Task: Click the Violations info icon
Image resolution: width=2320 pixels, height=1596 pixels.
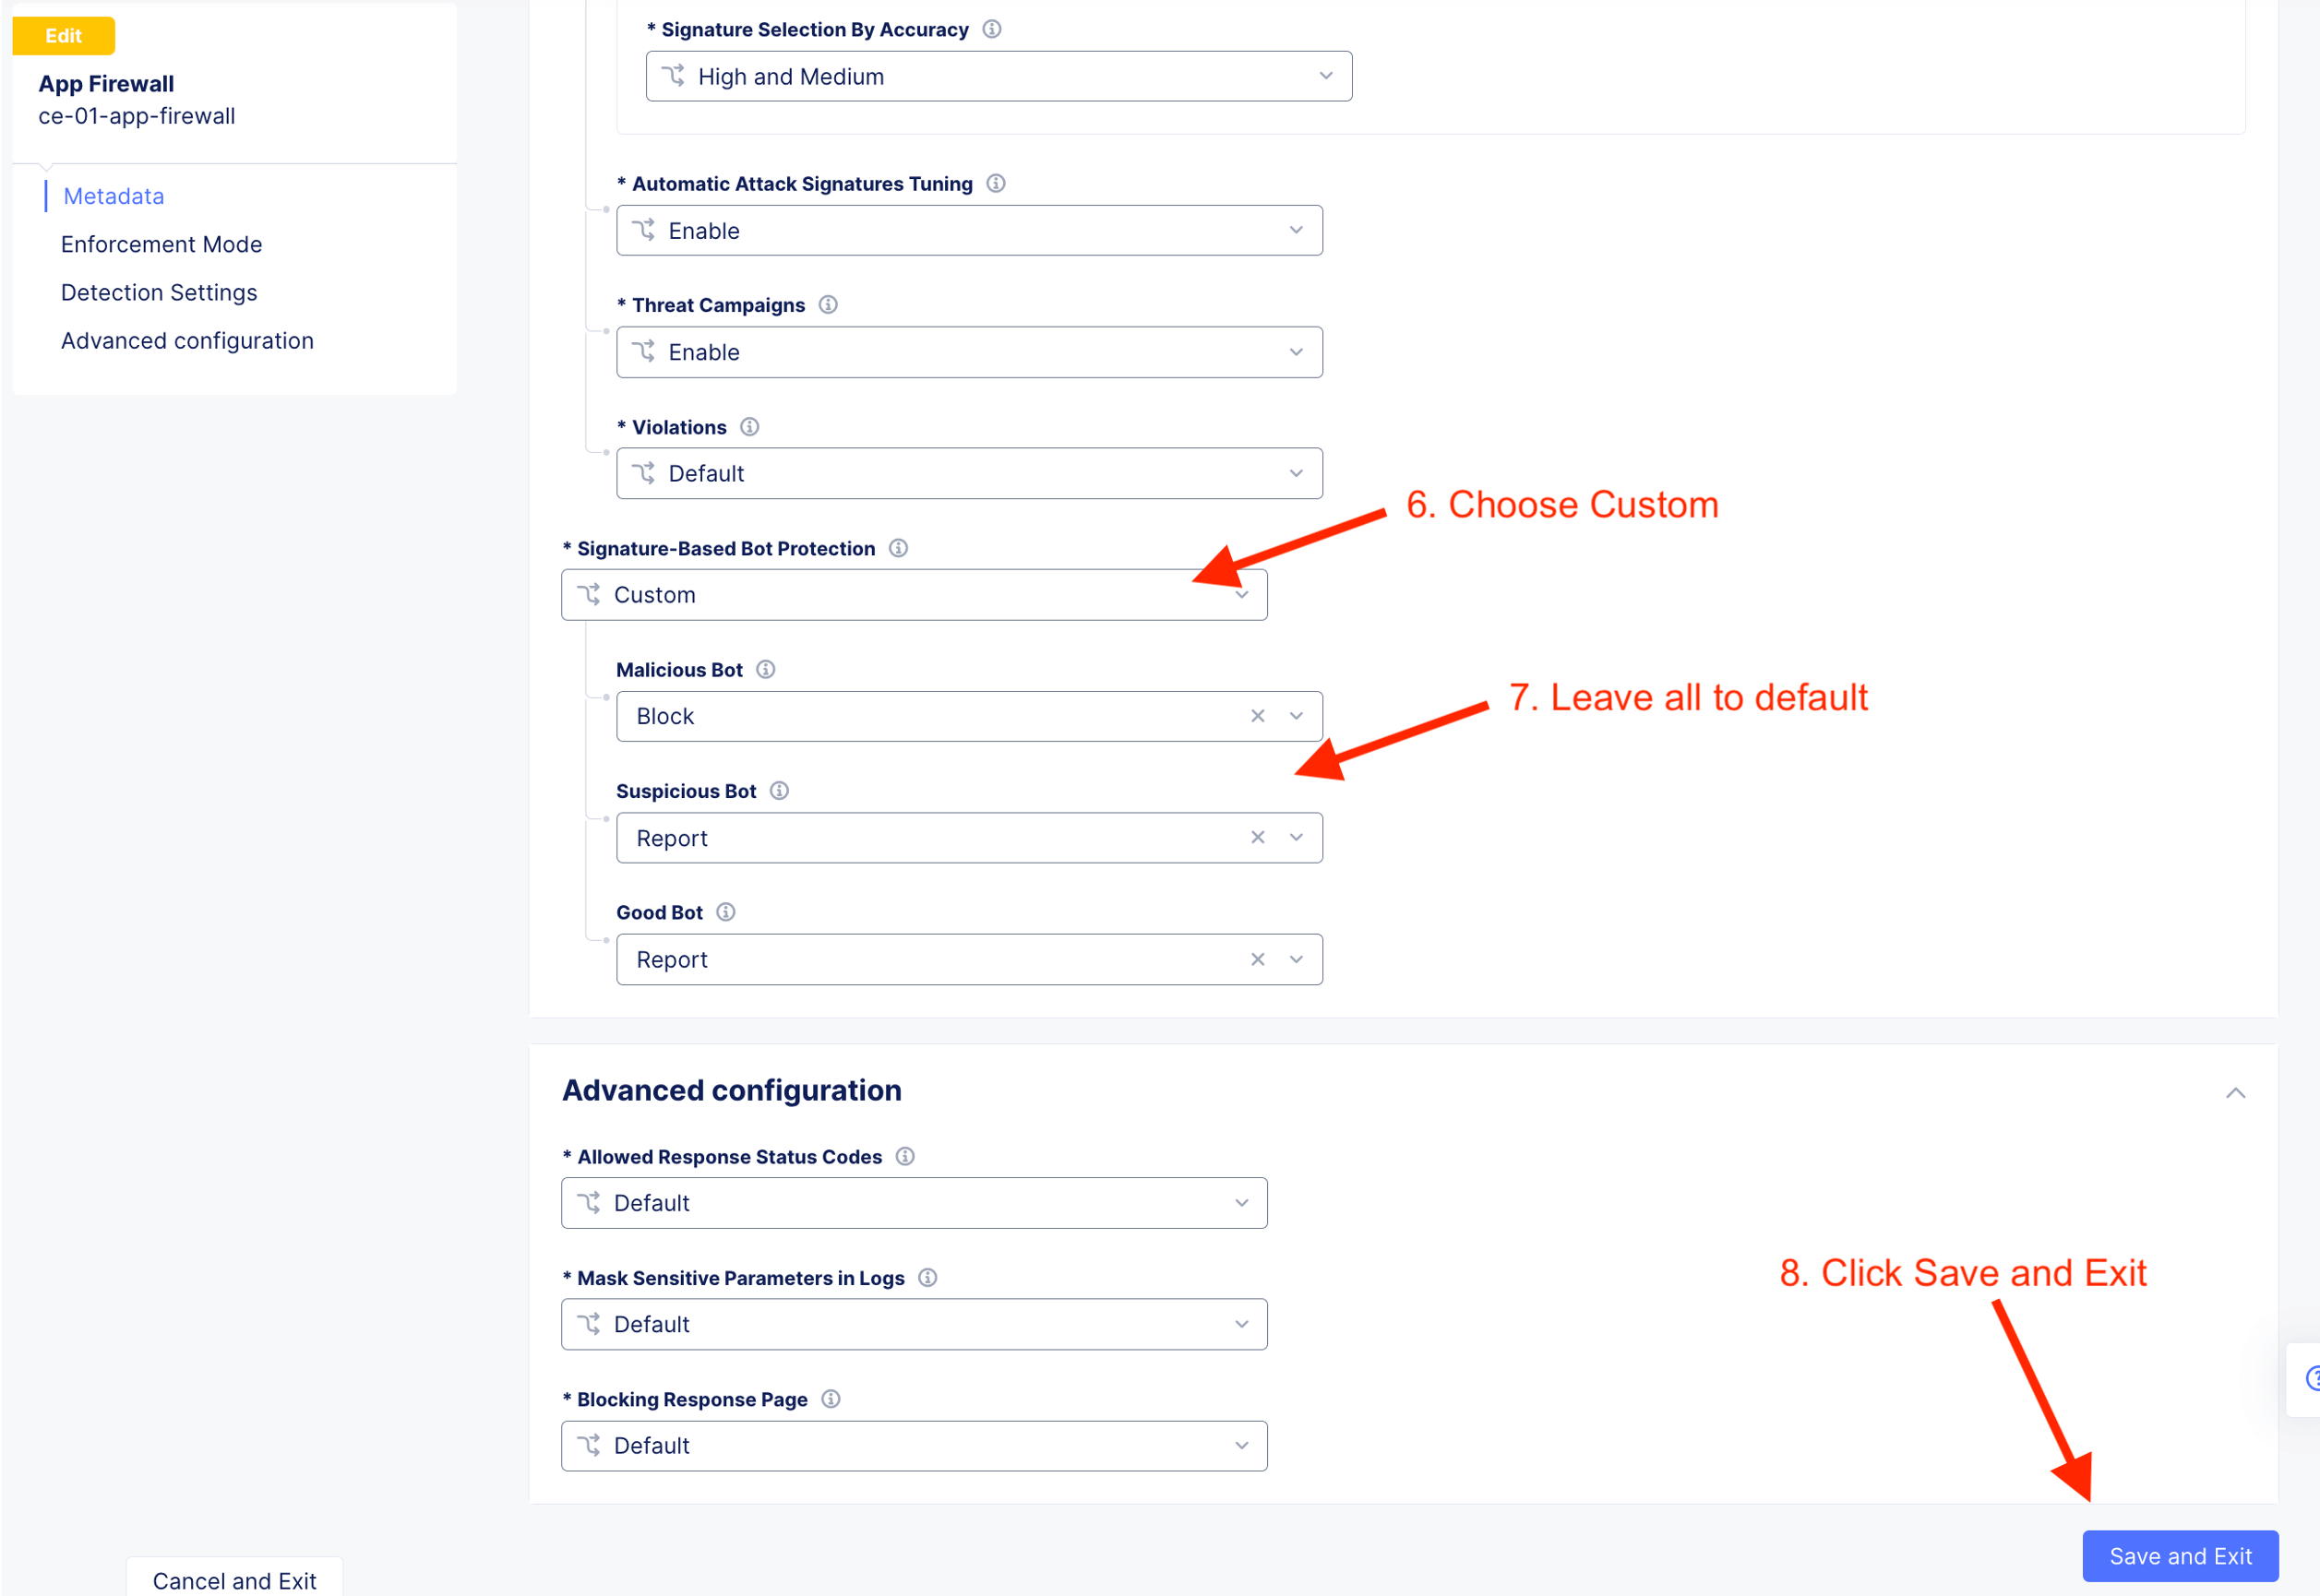Action: (749, 427)
